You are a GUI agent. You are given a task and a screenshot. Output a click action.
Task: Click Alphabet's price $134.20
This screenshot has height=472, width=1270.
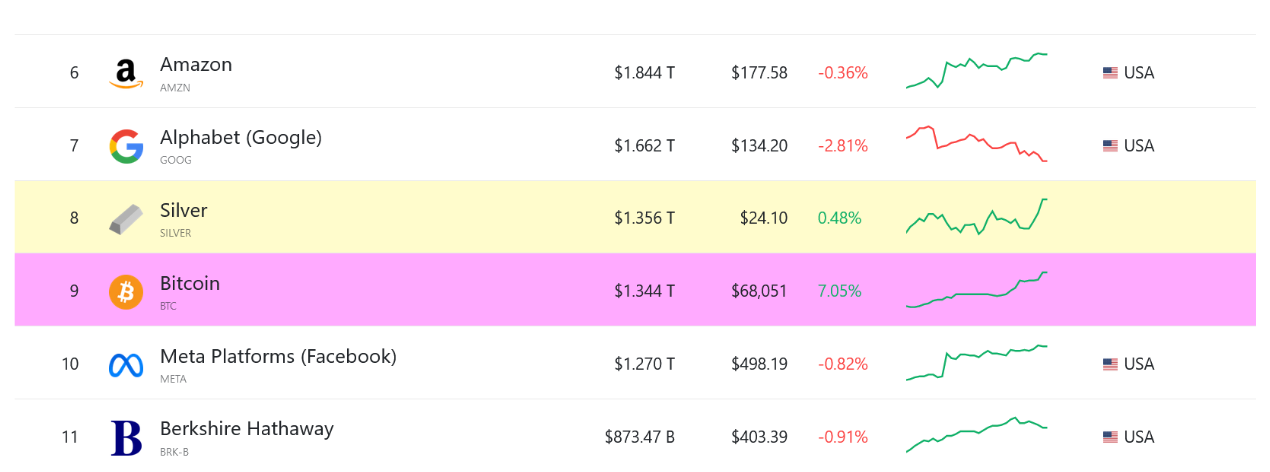pyautogui.click(x=759, y=146)
